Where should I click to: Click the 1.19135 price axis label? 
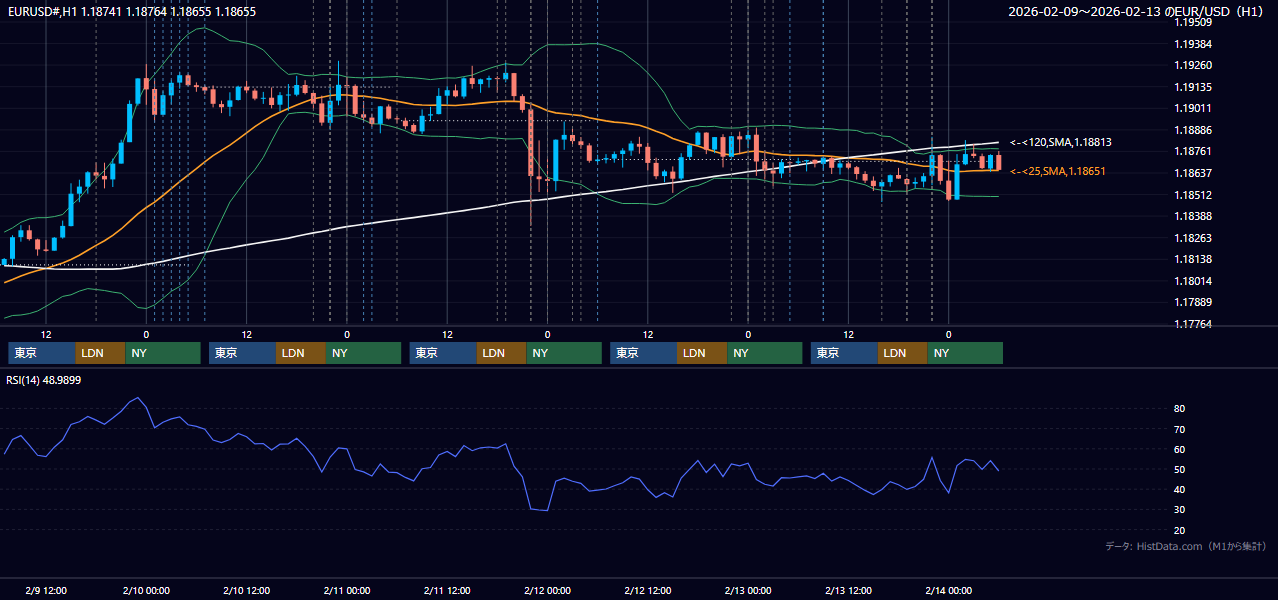tap(1192, 87)
